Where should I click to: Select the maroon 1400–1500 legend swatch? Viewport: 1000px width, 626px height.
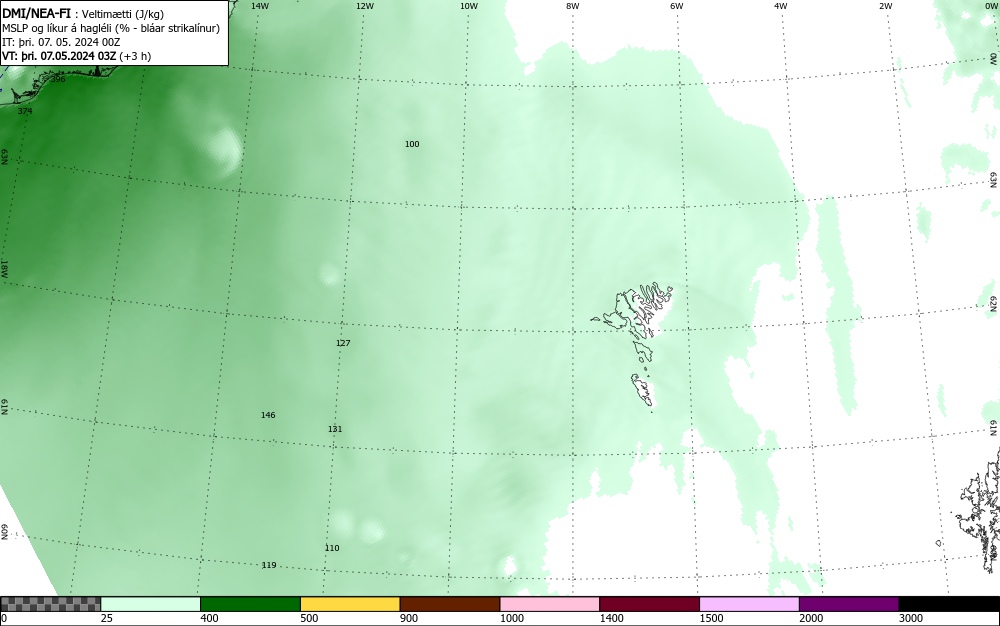[649, 604]
